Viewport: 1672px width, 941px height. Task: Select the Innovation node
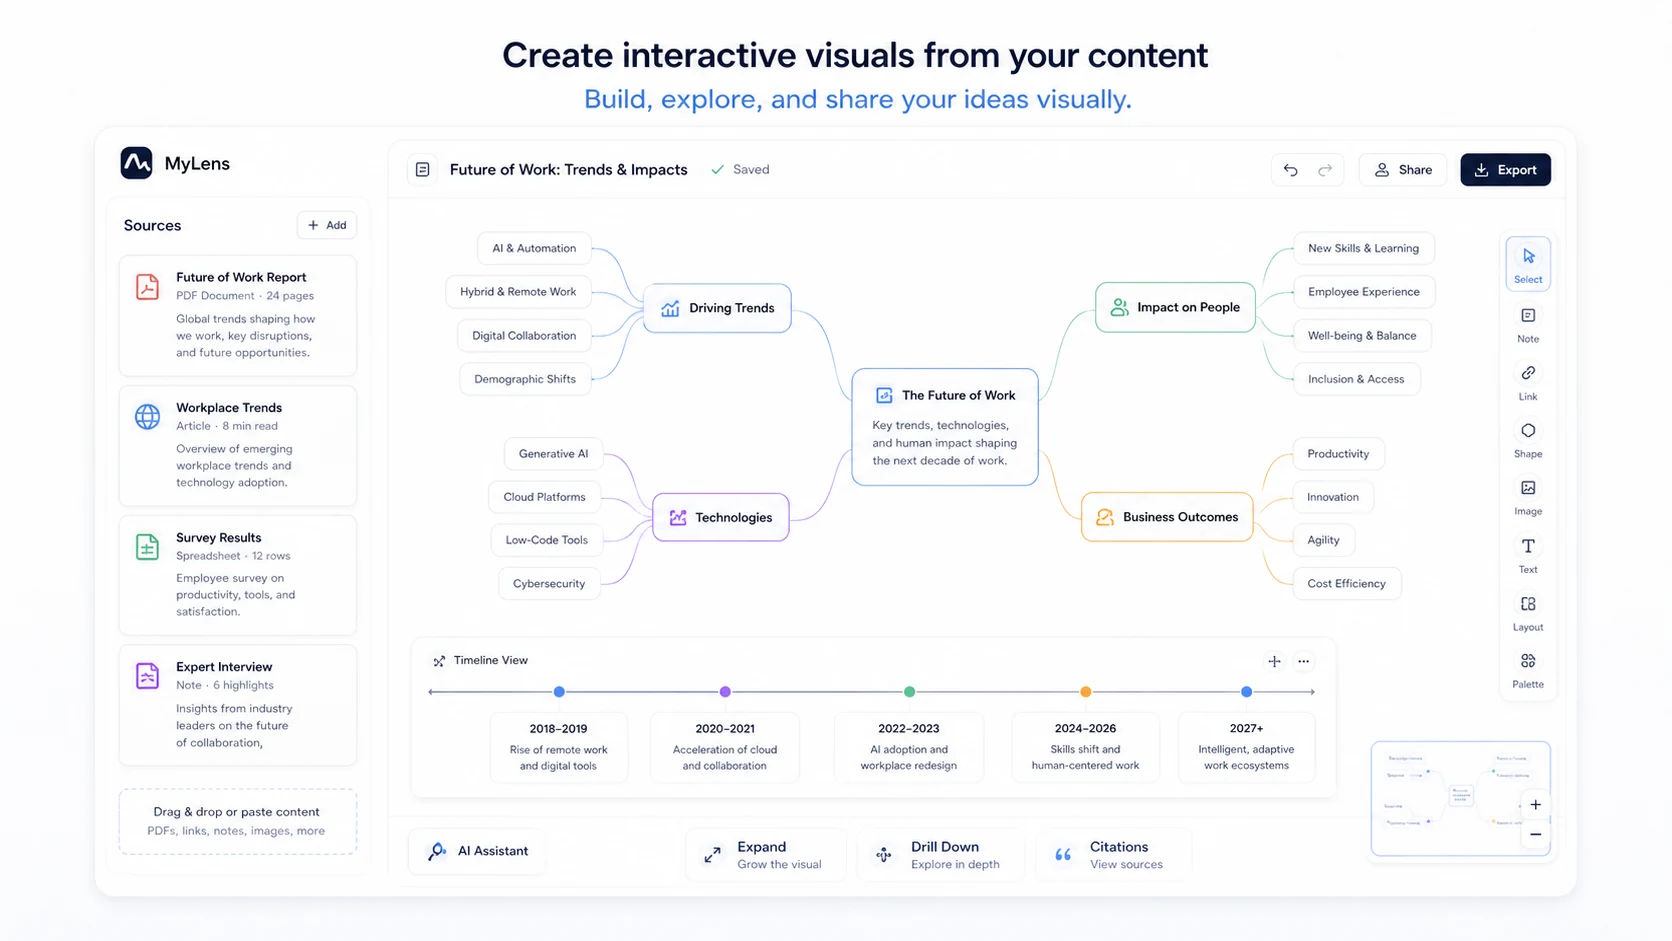(x=1333, y=497)
